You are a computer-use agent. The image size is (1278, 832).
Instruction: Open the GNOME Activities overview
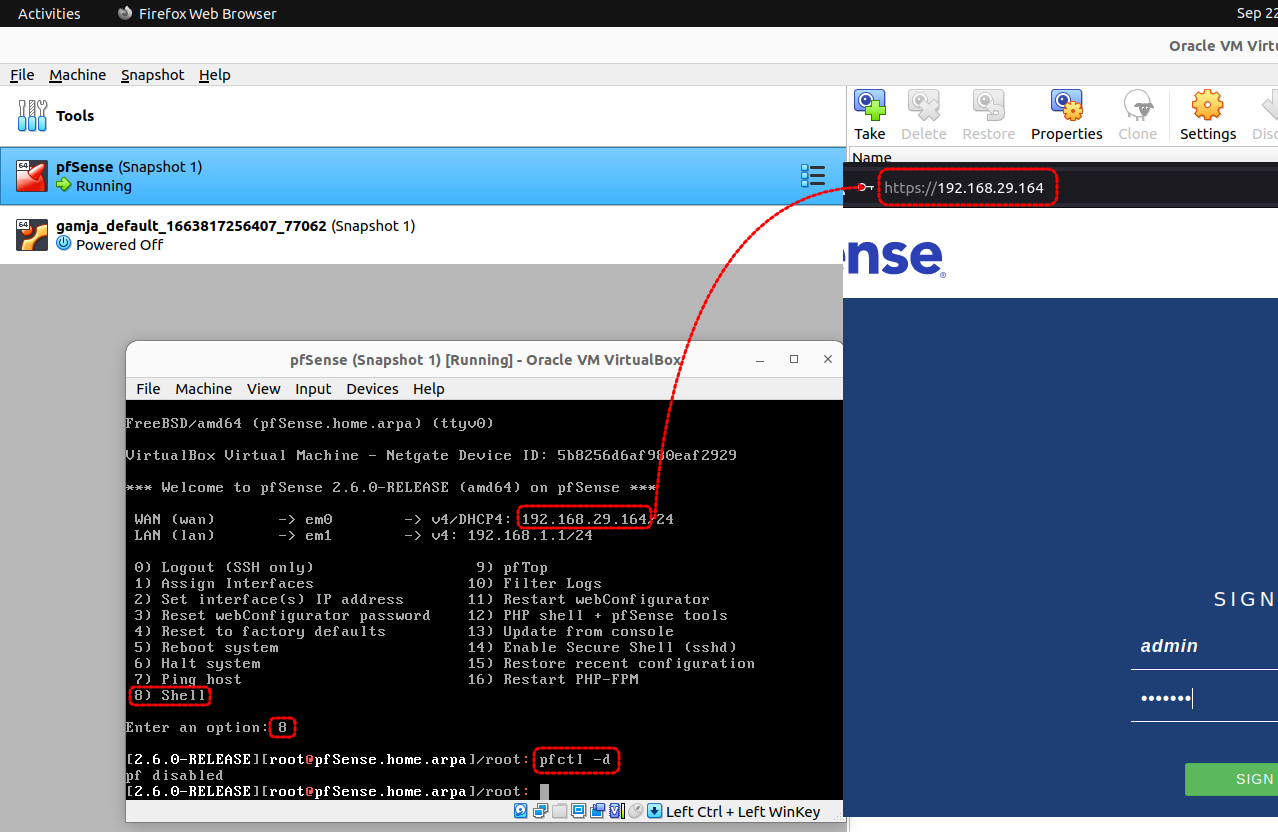[x=49, y=13]
